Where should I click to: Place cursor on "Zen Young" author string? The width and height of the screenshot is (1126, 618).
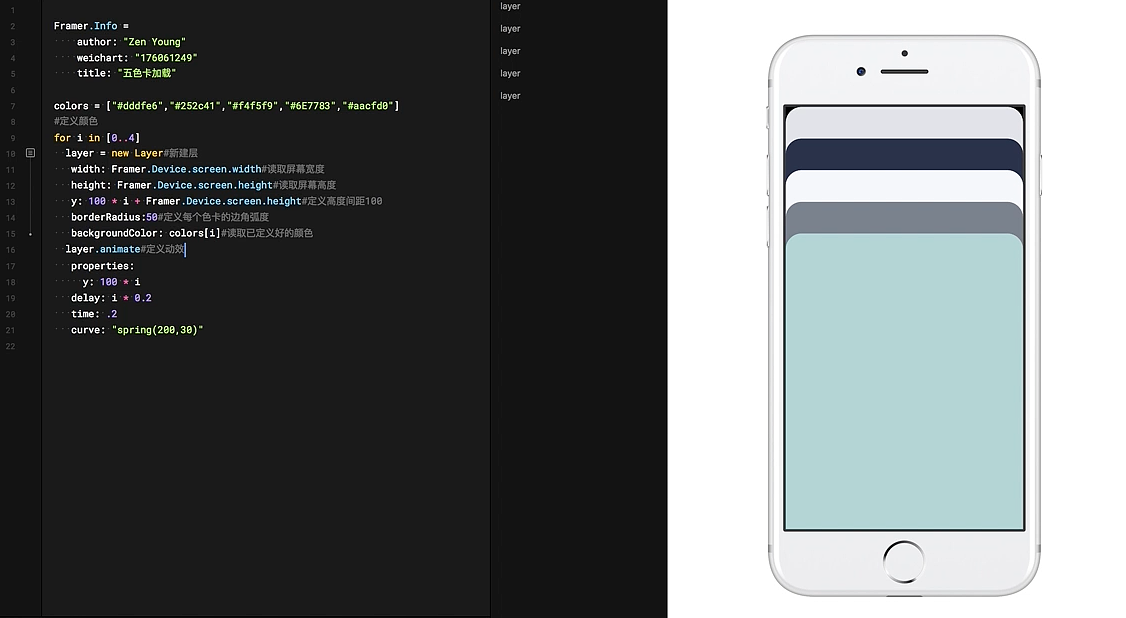coord(154,42)
